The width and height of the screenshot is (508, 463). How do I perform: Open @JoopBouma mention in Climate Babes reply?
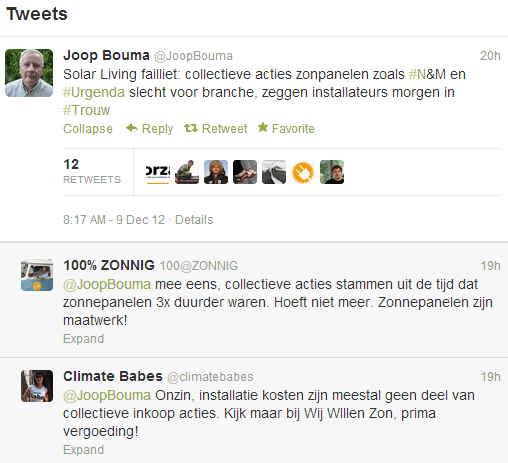point(107,395)
